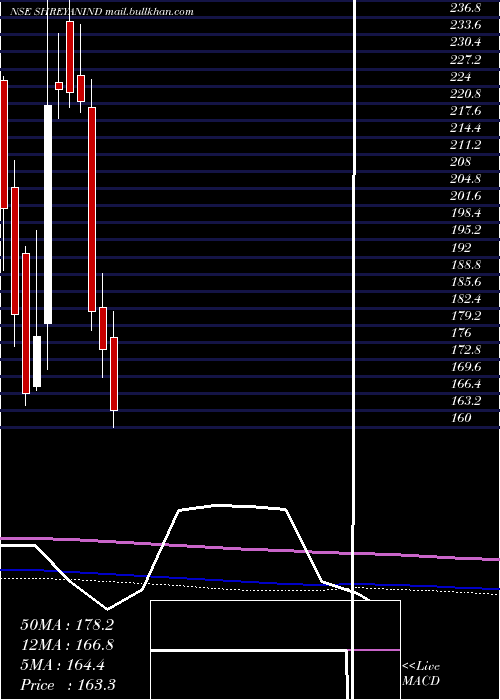Click the blue moving average line
This screenshot has height=700, width=500.
coord(250,580)
